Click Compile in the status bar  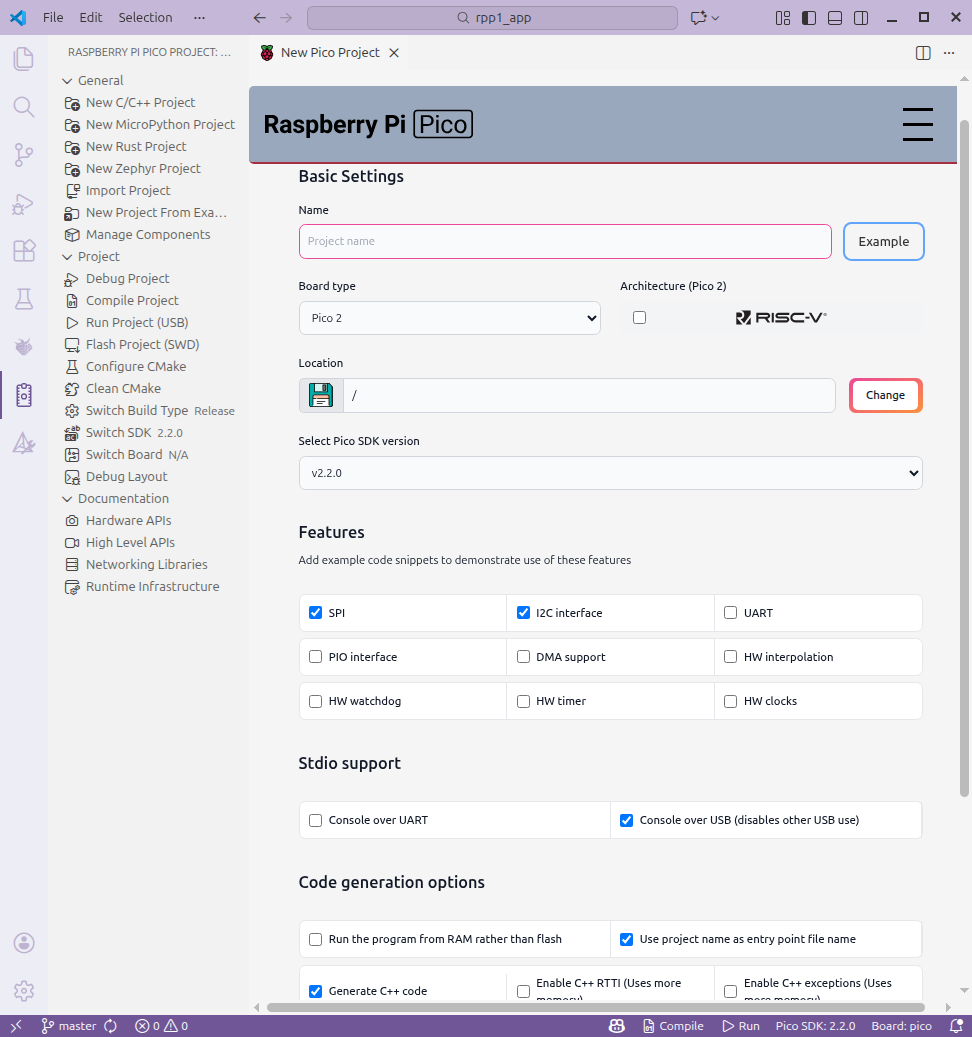(673, 1026)
